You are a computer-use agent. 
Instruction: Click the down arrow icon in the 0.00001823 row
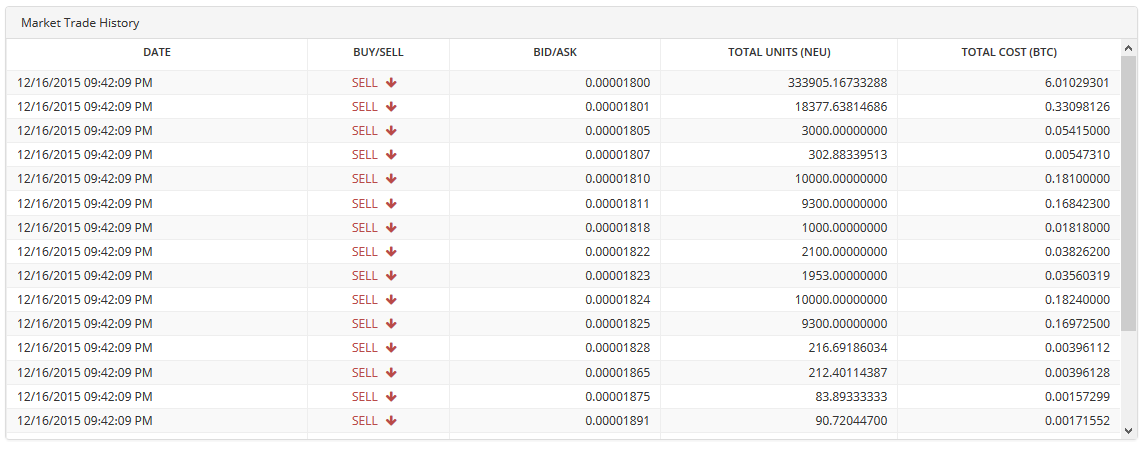coord(391,276)
